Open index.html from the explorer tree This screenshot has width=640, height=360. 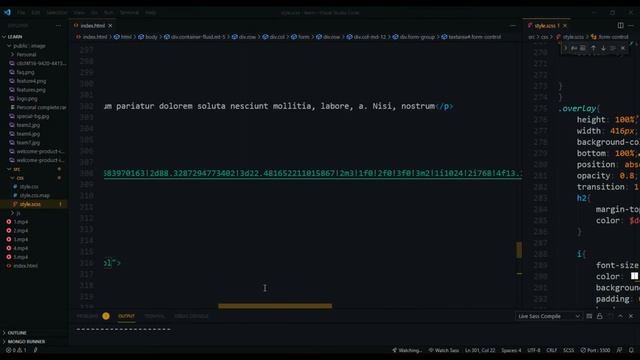click(x=25, y=266)
